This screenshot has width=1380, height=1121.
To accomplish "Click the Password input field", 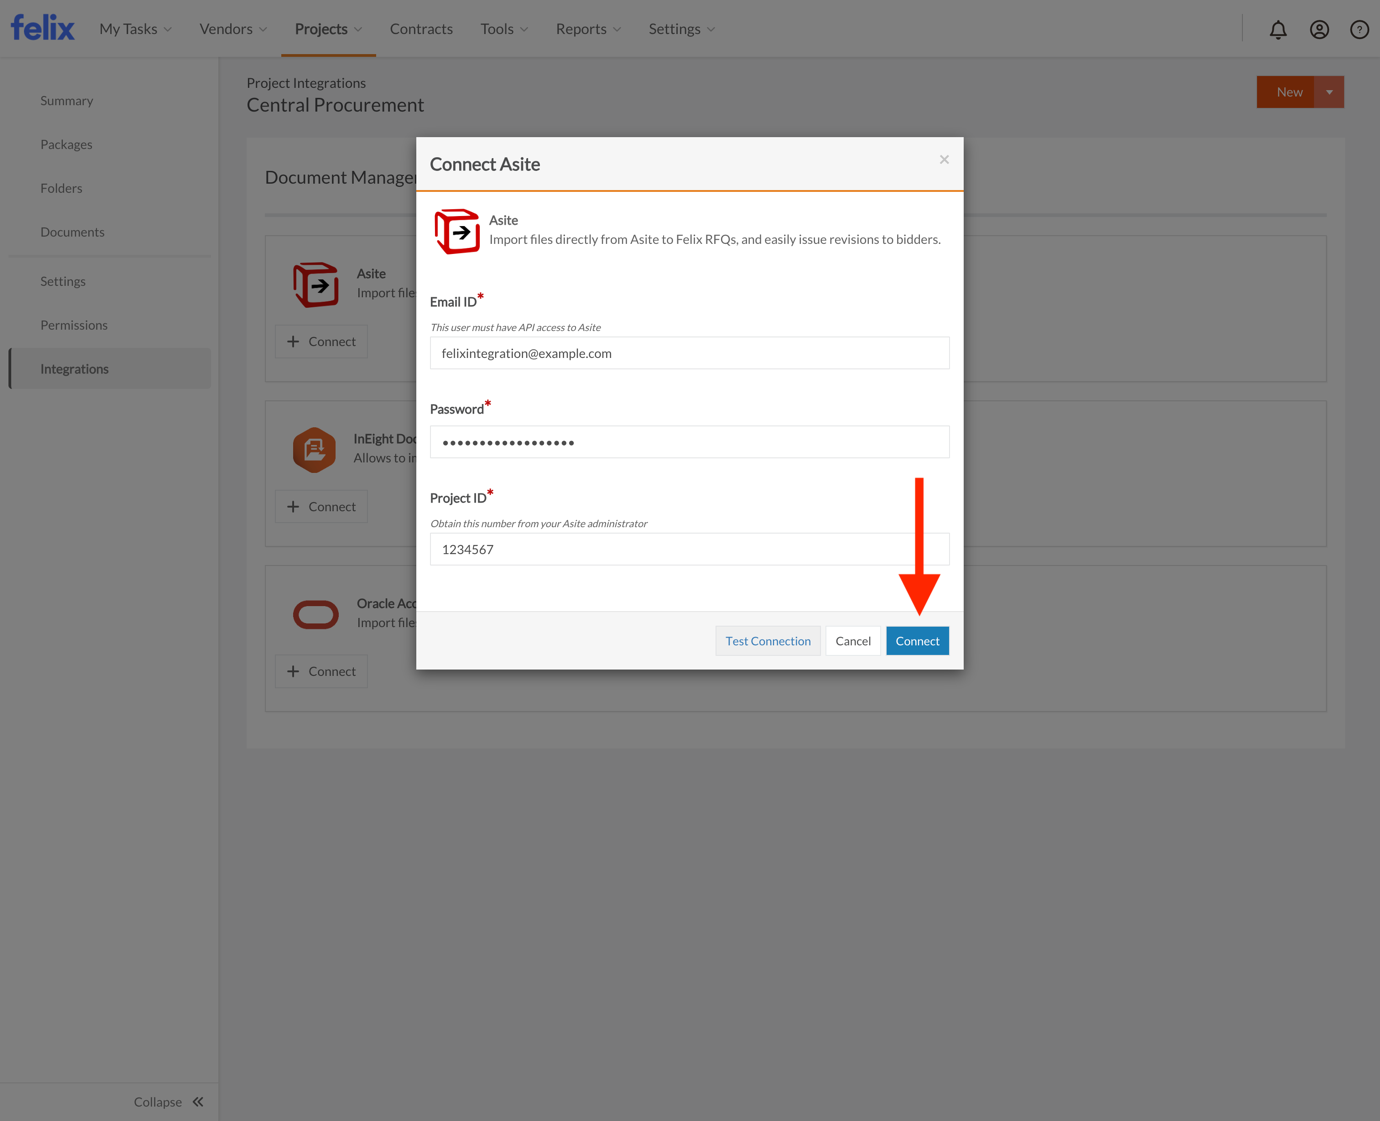I will click(x=690, y=442).
